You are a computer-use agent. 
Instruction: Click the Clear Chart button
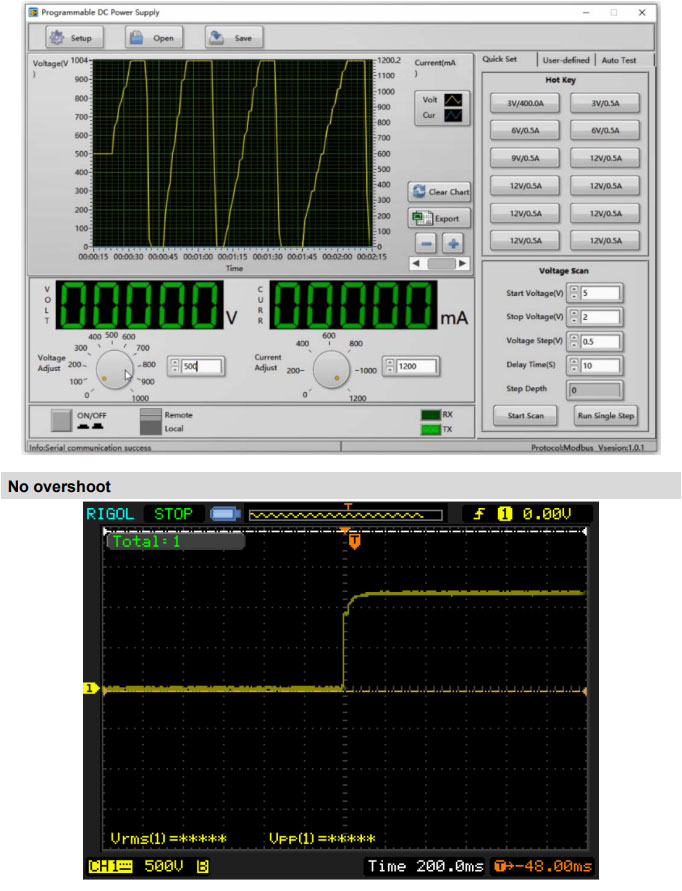tap(439, 191)
